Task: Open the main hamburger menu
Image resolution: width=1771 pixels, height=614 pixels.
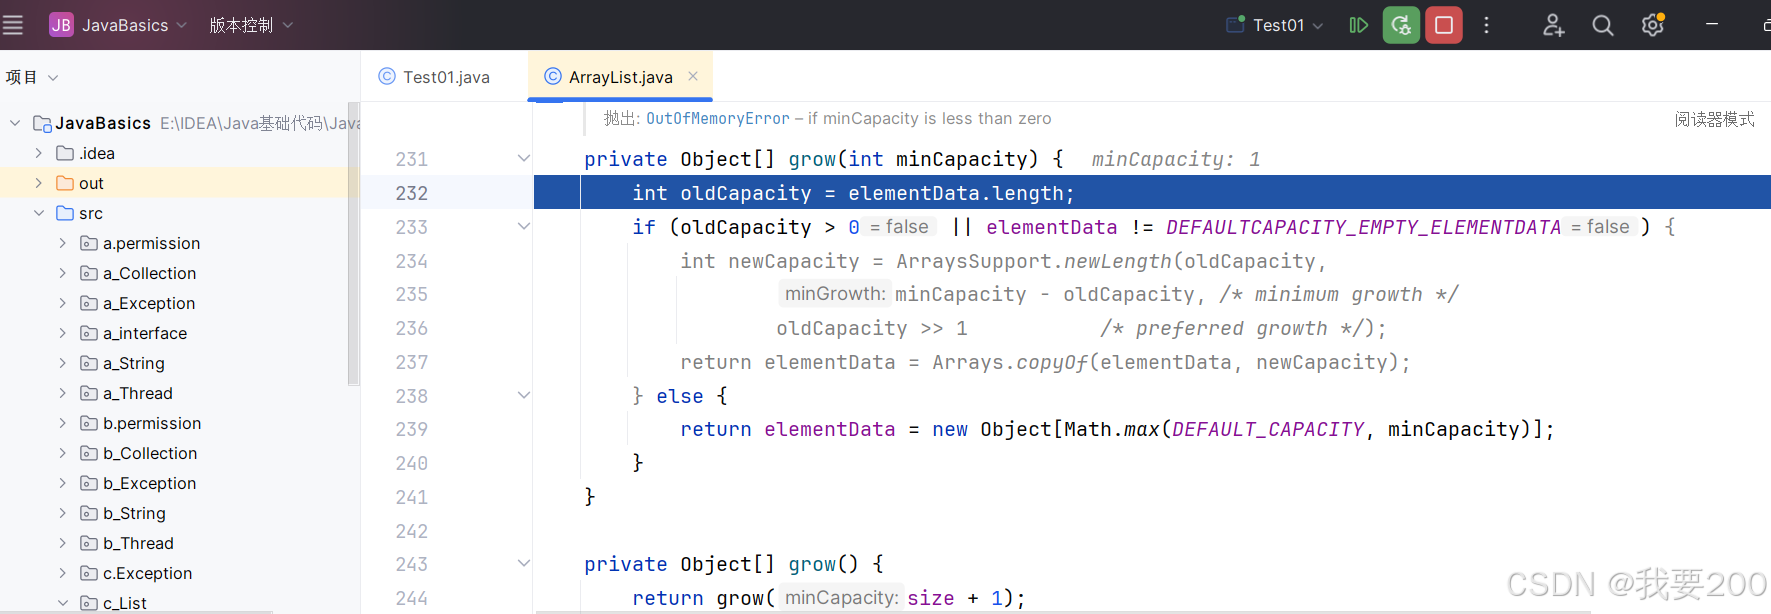Action: [x=13, y=25]
